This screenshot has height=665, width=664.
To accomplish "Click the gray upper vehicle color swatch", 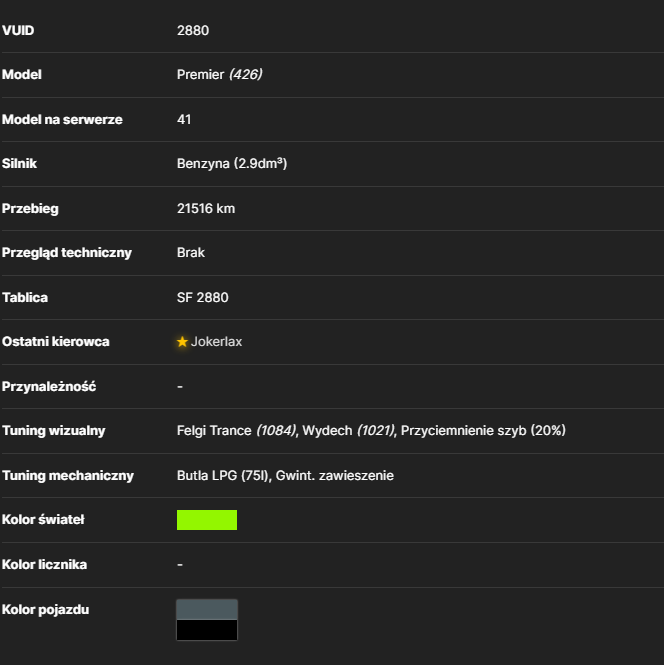I will coord(207,610).
